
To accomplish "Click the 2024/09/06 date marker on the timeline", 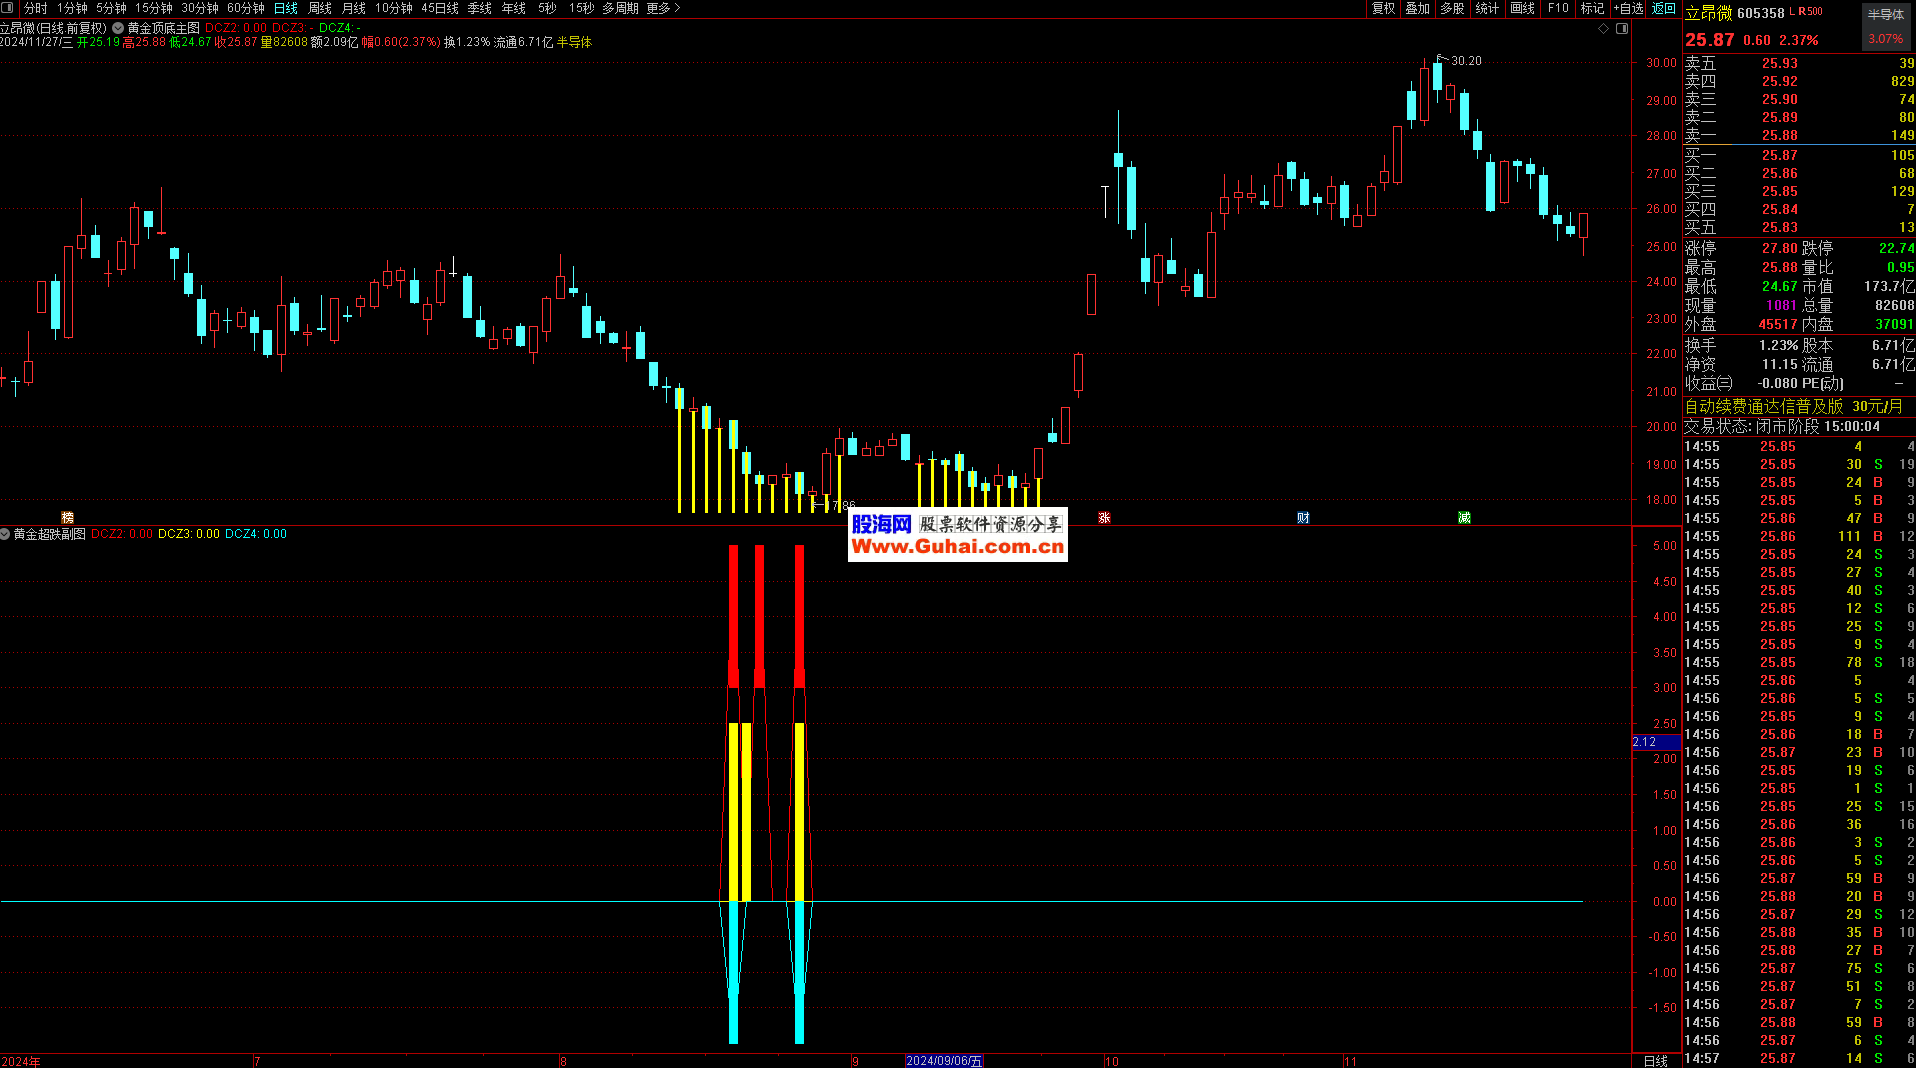I will (x=943, y=1061).
